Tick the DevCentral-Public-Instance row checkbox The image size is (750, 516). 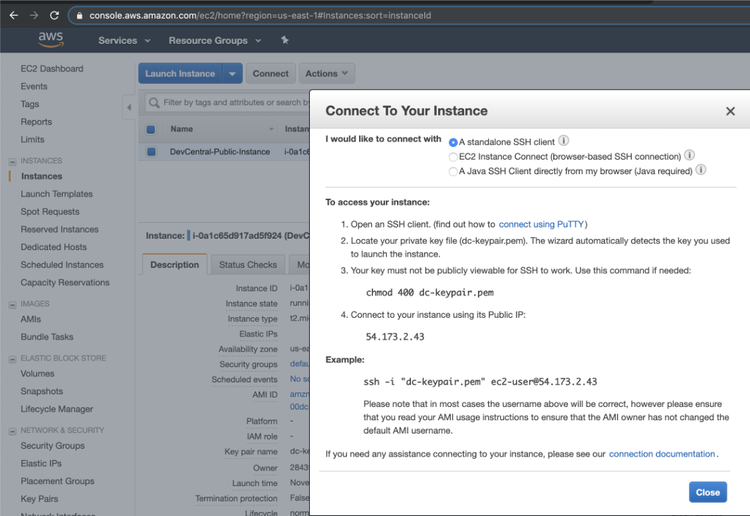(151, 152)
